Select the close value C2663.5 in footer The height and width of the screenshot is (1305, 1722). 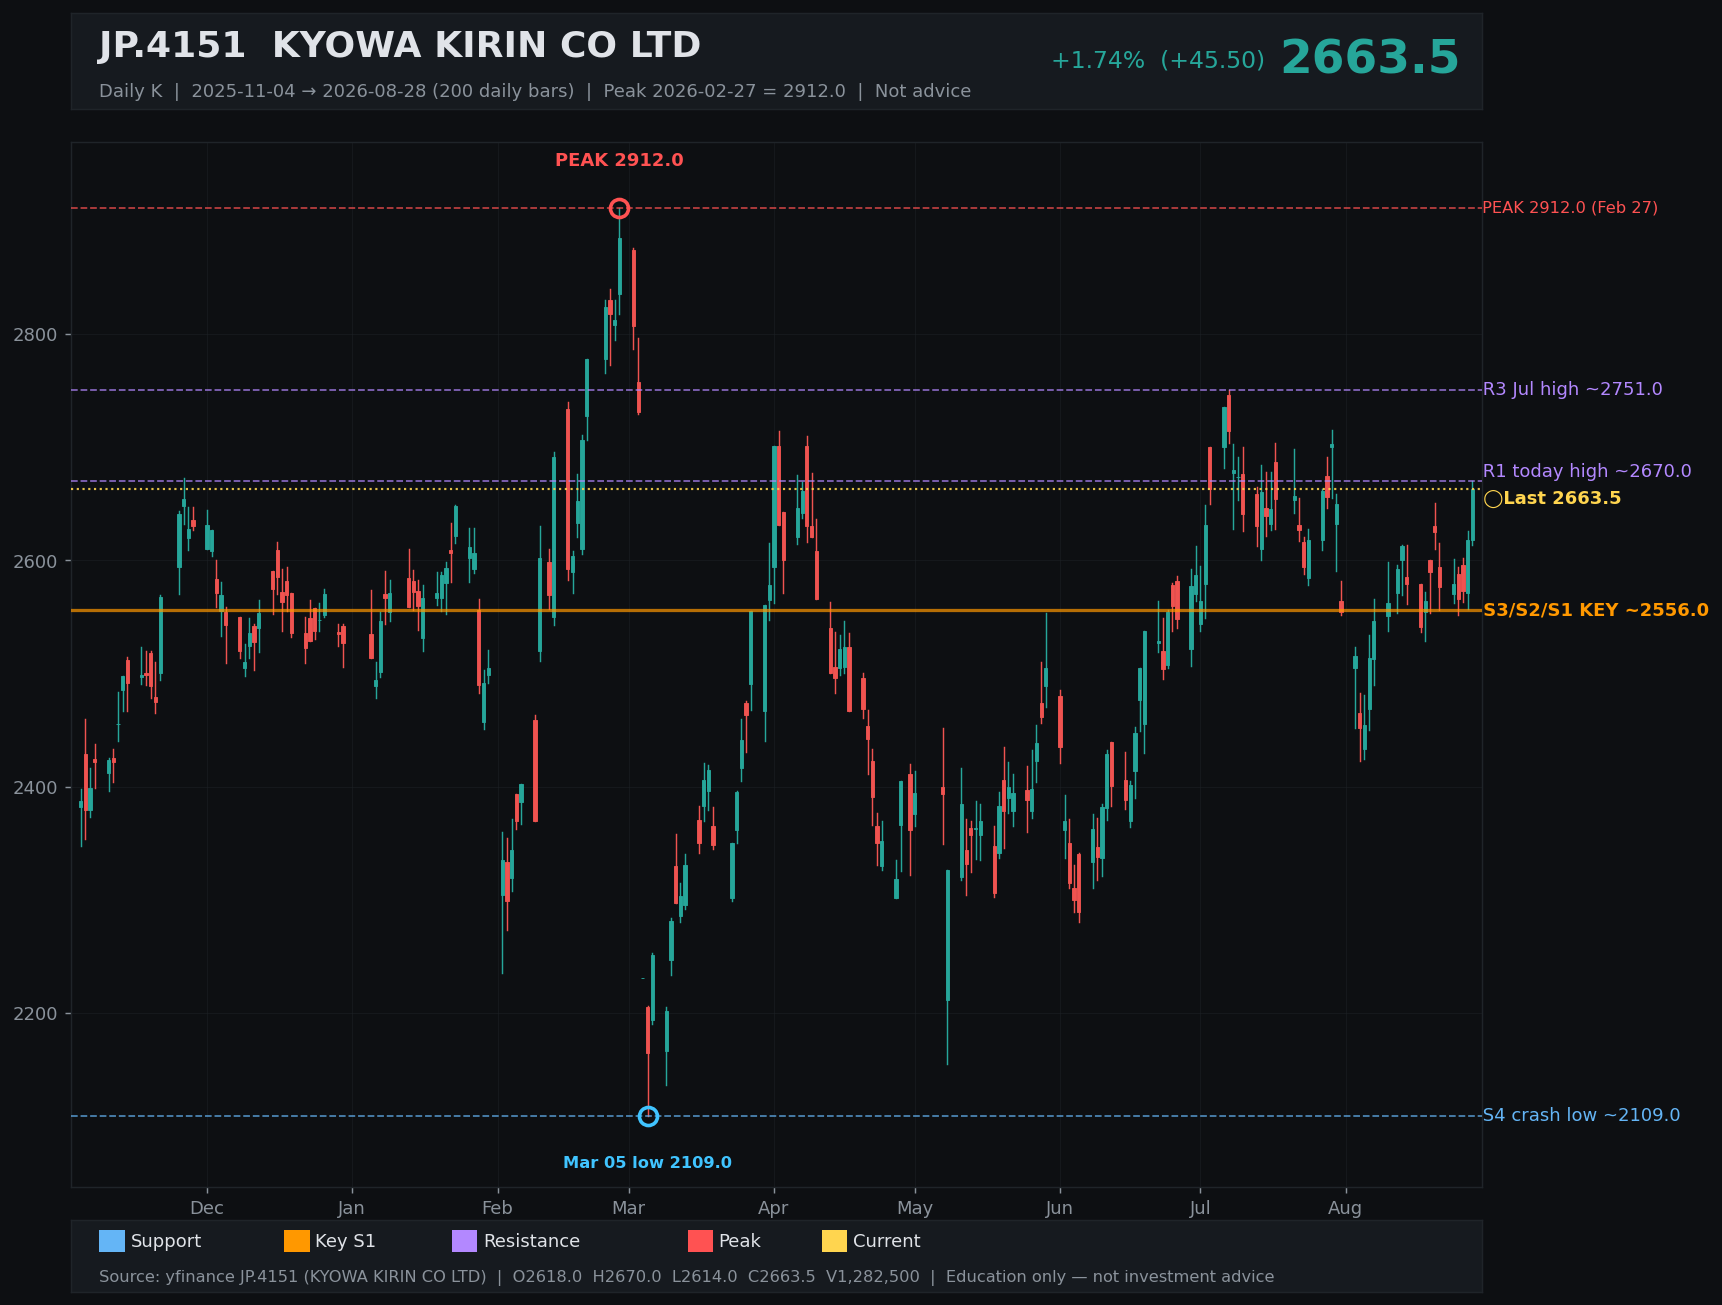point(782,1277)
